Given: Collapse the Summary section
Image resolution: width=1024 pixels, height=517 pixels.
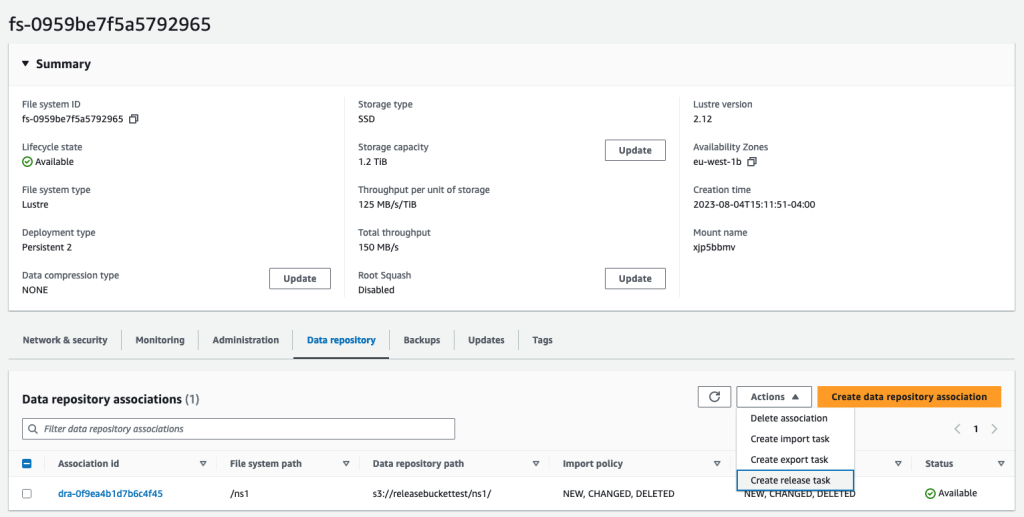Looking at the screenshot, I should click(x=25, y=64).
